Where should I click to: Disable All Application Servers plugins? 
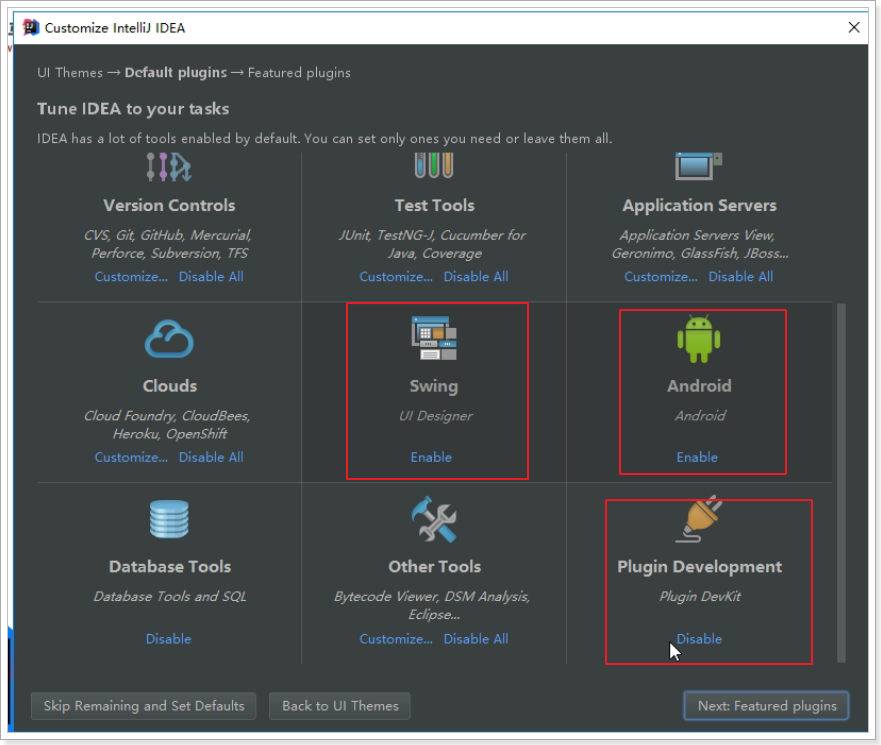click(740, 277)
